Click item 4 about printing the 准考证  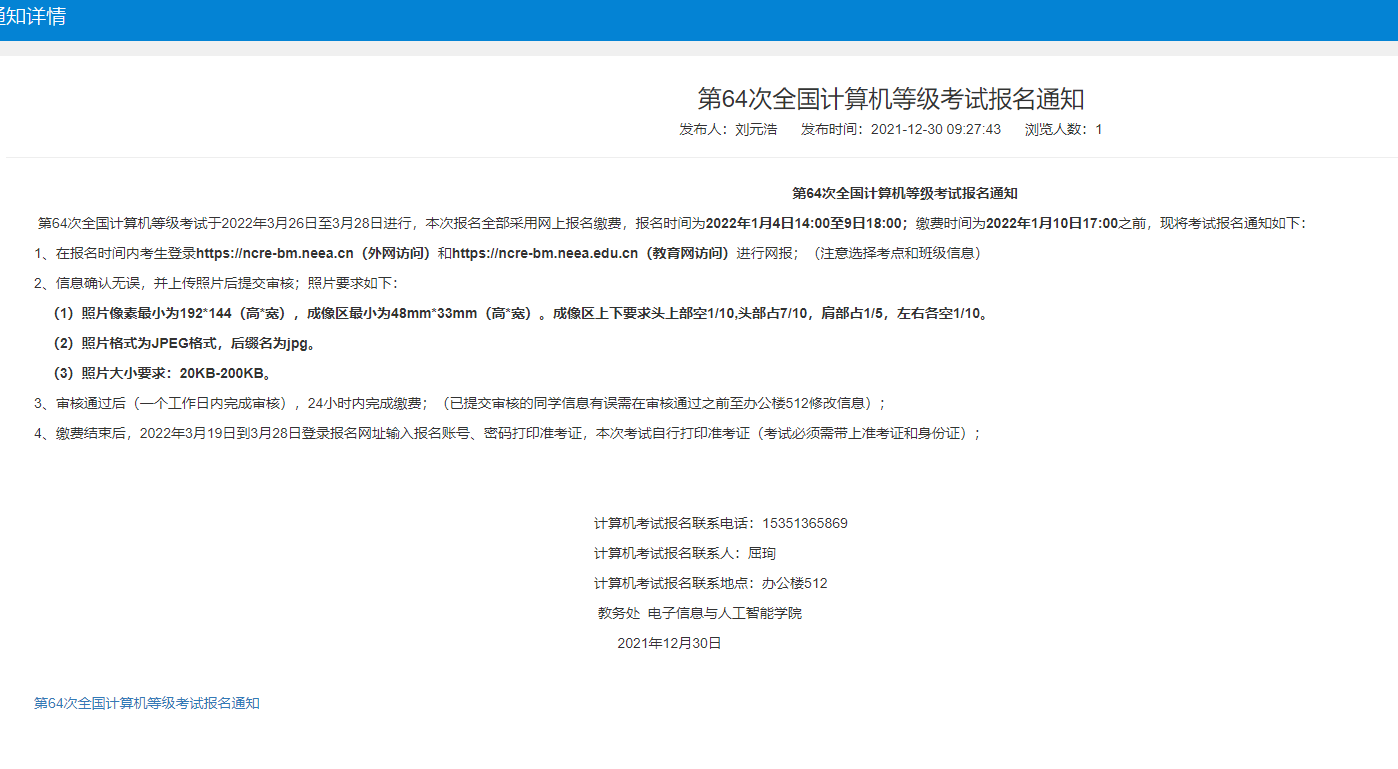click(508, 433)
